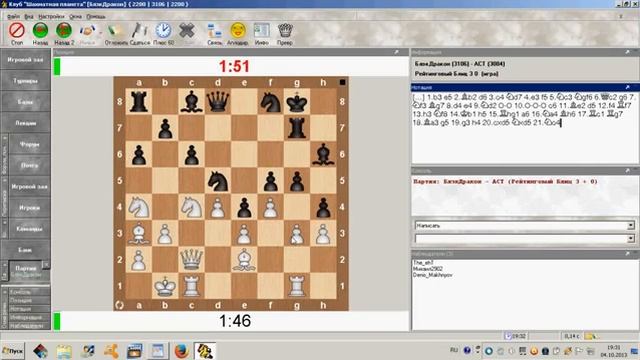The height and width of the screenshot is (360, 640).
Task: Click the Пуск start button
Action: (x=13, y=351)
